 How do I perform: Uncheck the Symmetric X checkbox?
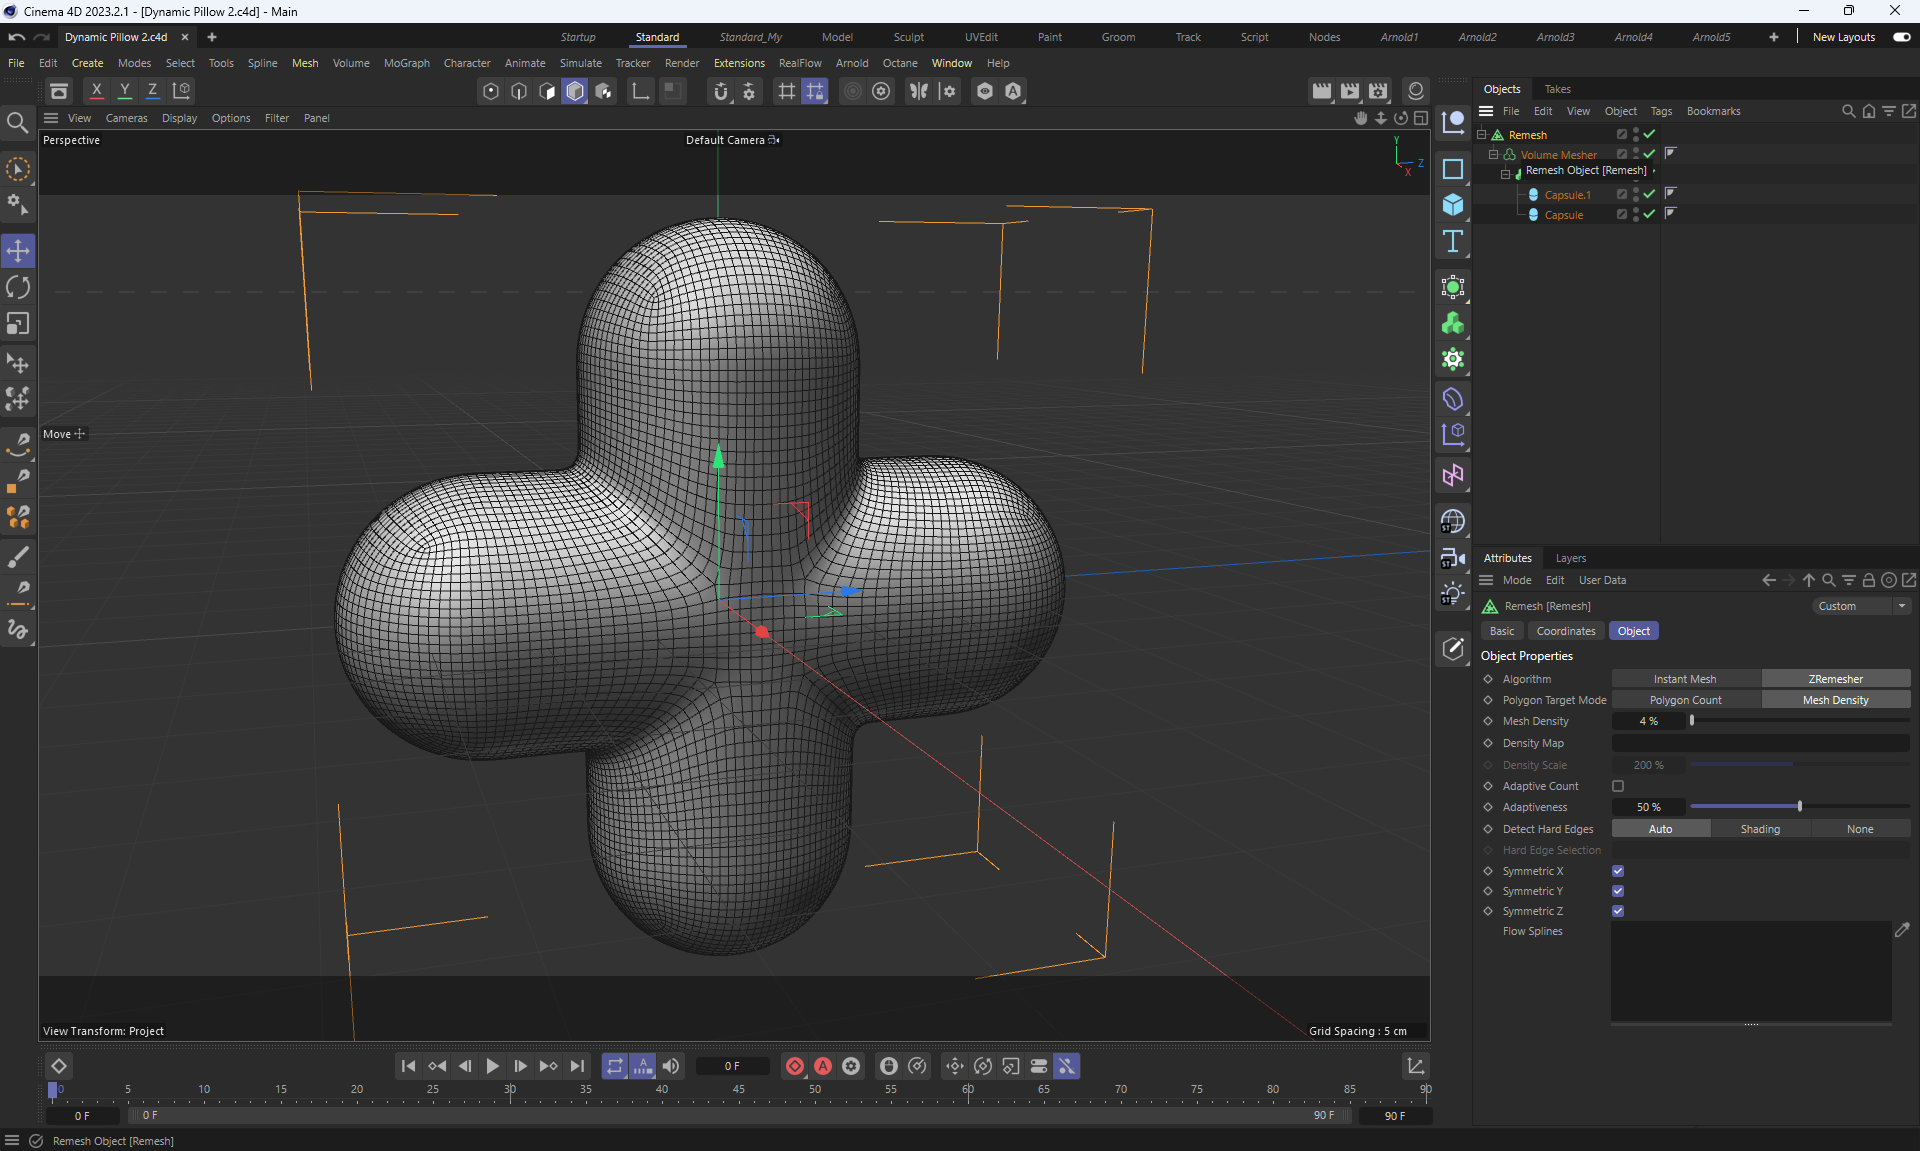click(1618, 871)
